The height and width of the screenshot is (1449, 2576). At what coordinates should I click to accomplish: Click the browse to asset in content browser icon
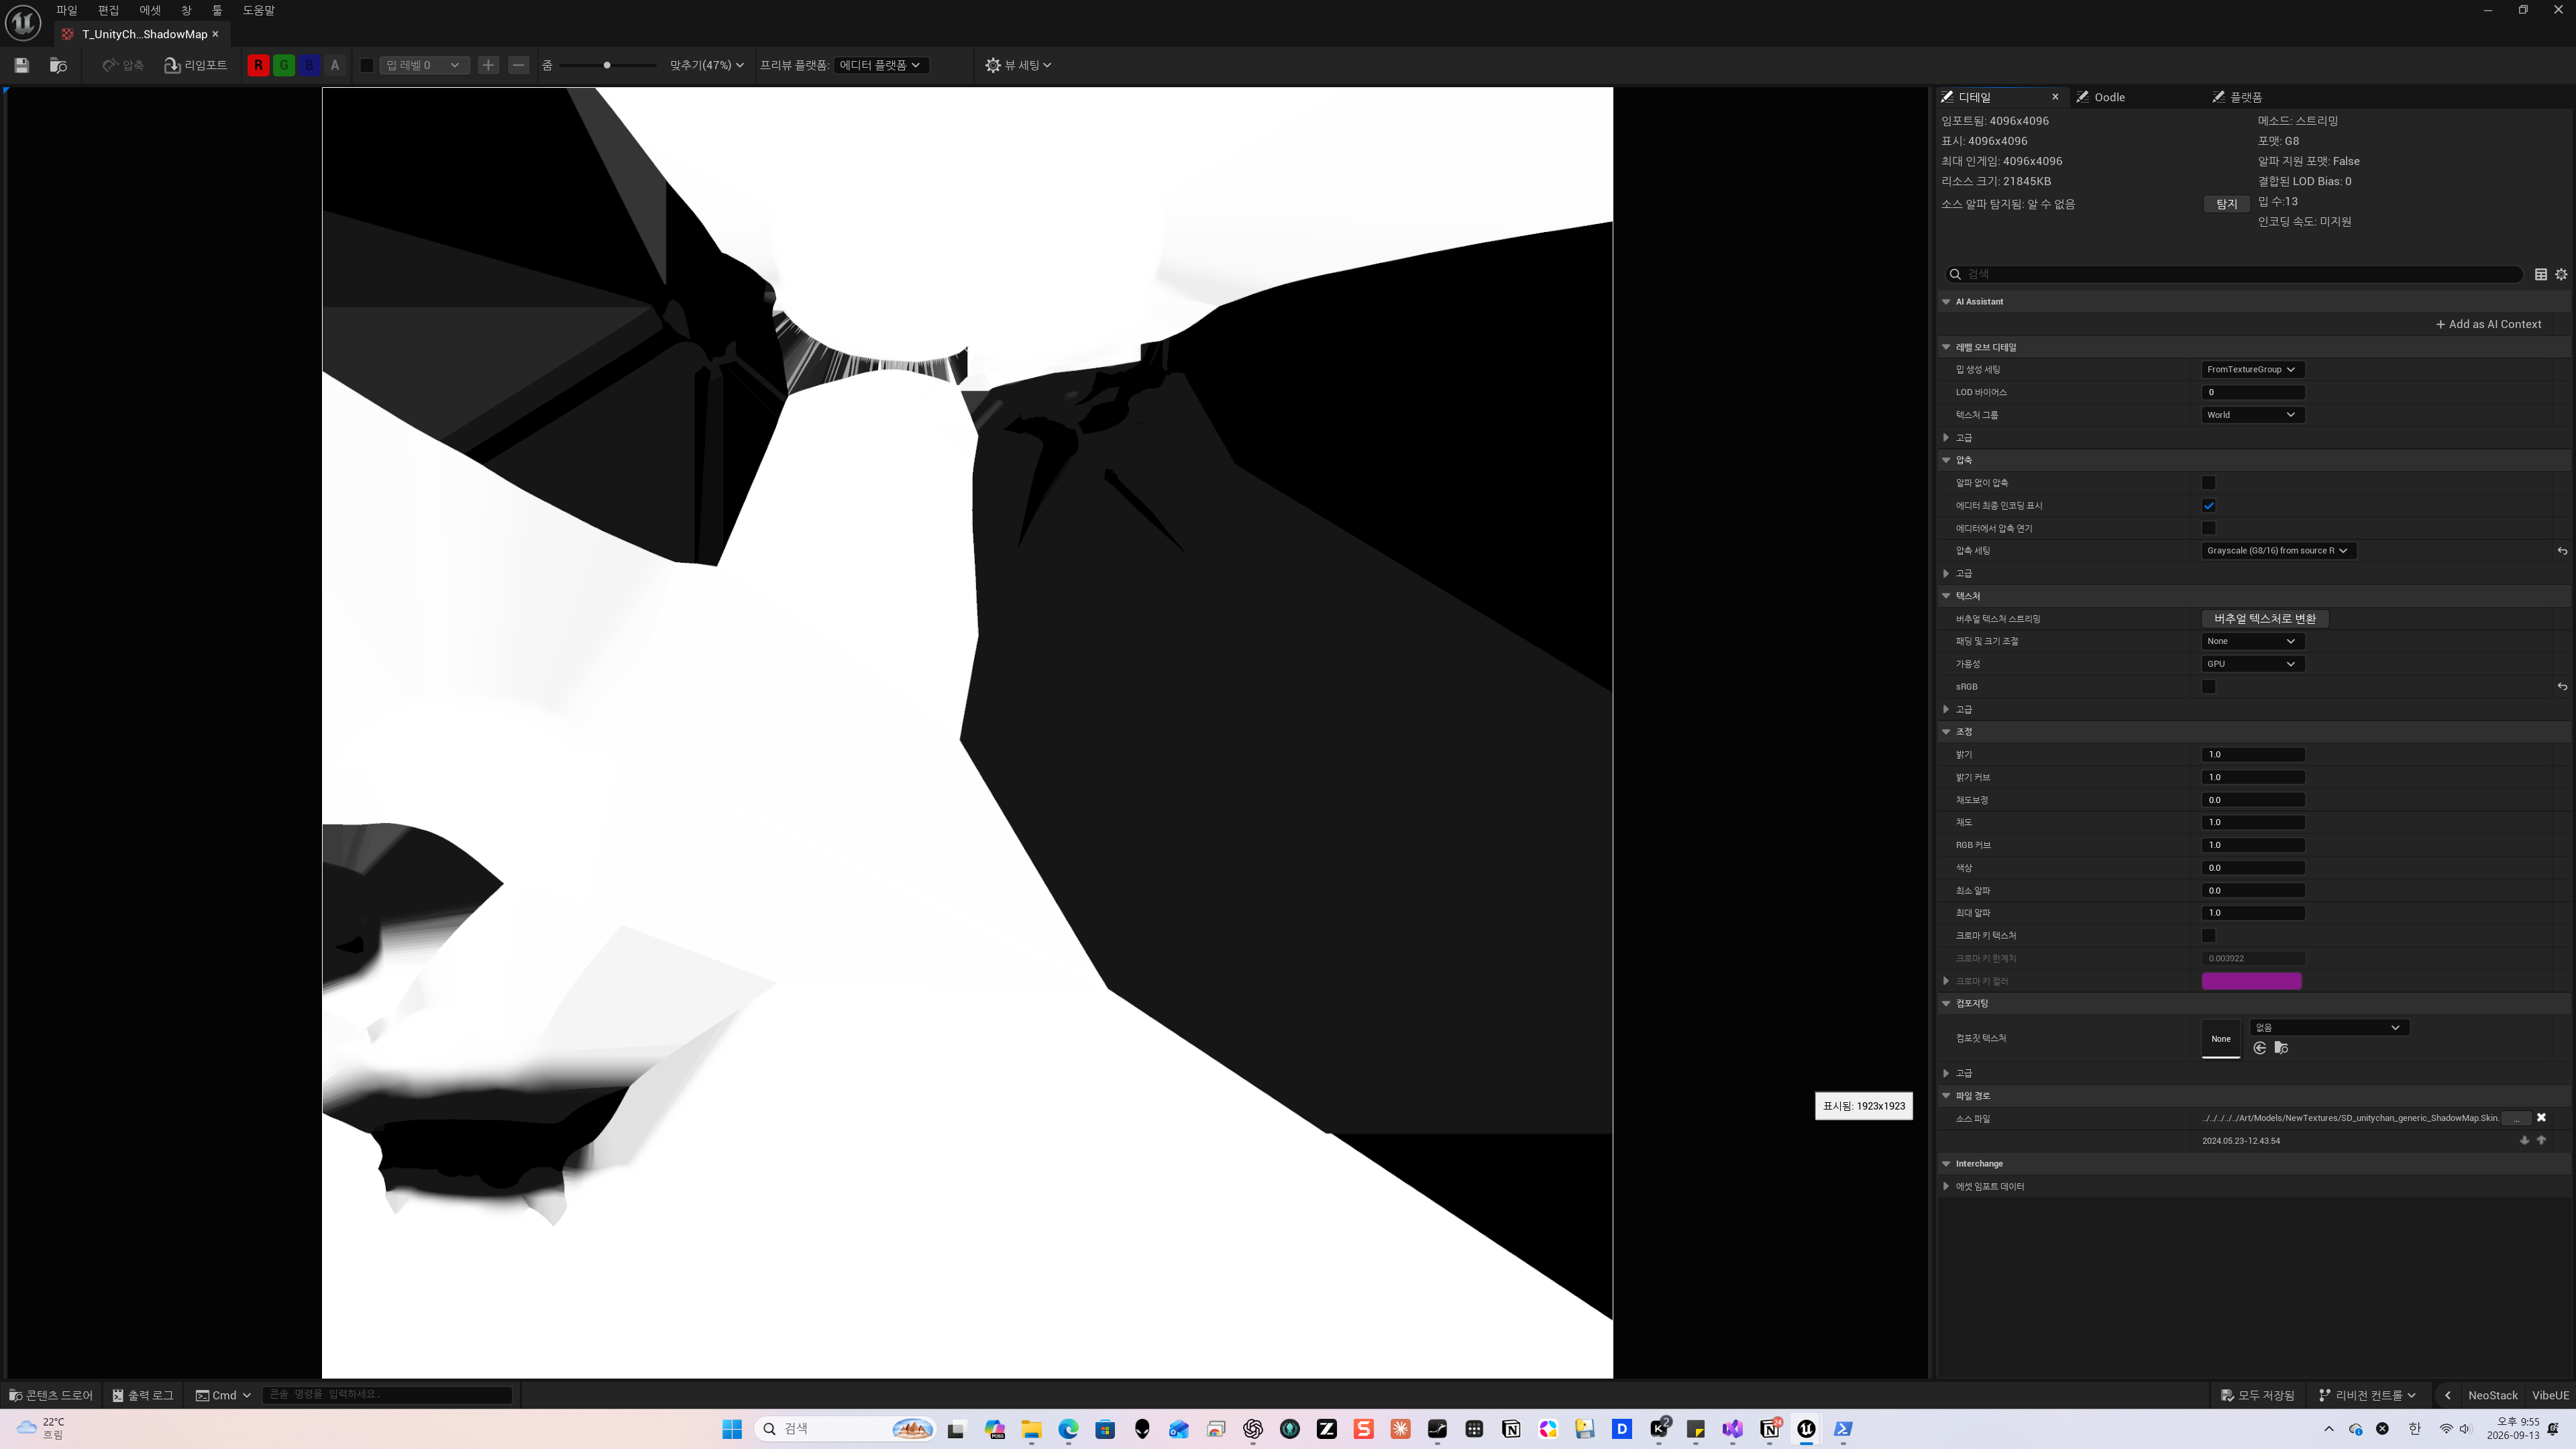pyautogui.click(x=58, y=65)
